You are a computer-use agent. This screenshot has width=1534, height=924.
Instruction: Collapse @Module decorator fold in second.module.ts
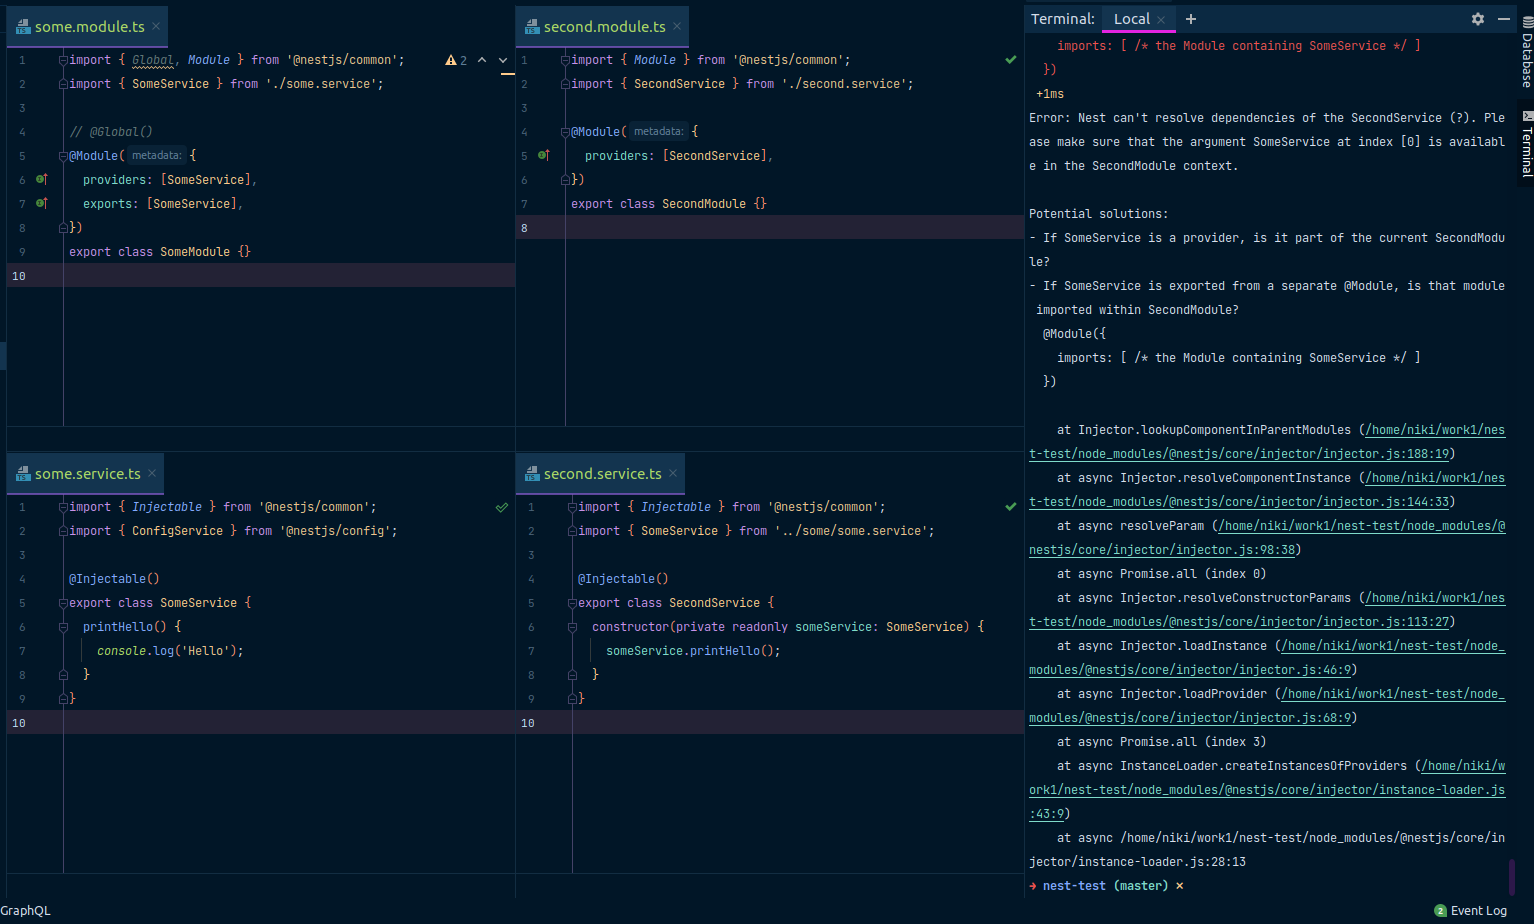pyautogui.click(x=565, y=132)
